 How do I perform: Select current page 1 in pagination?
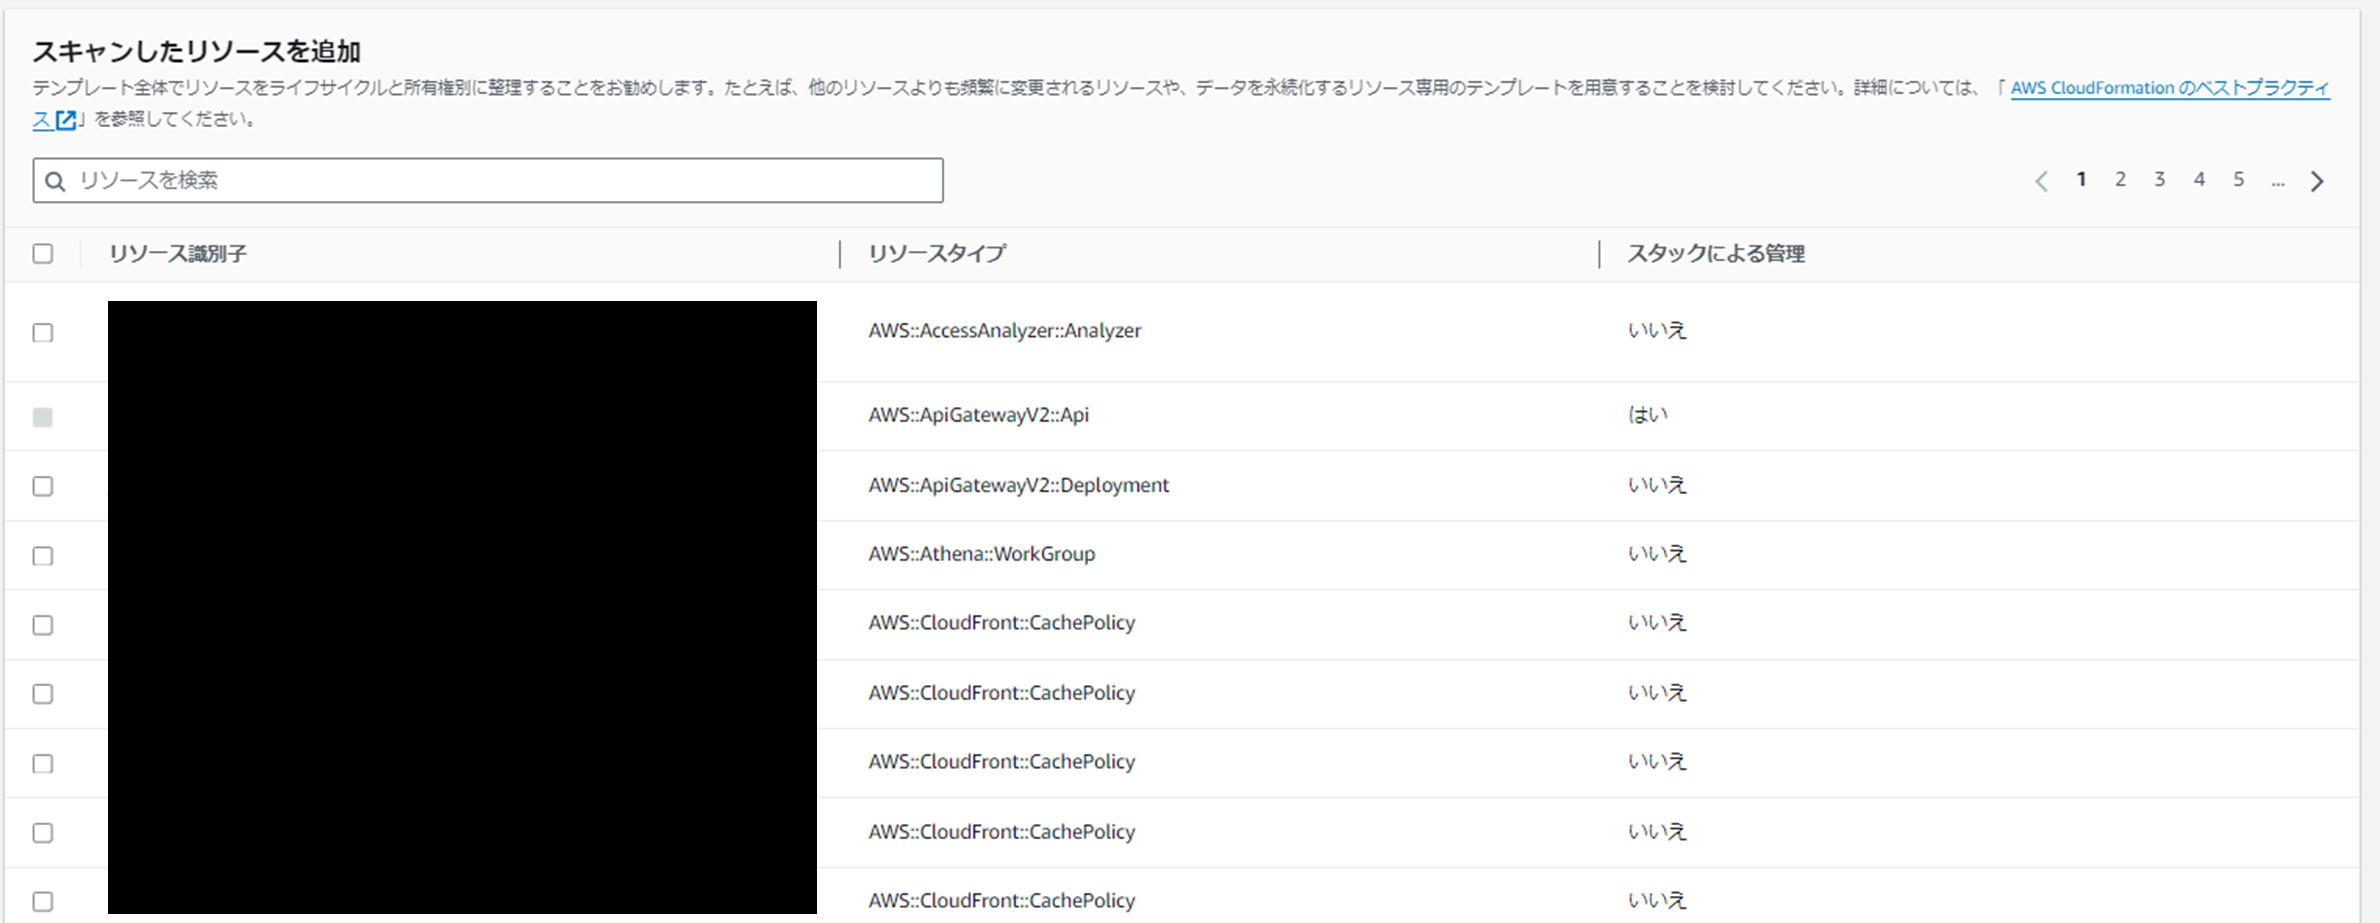pyautogui.click(x=2081, y=179)
